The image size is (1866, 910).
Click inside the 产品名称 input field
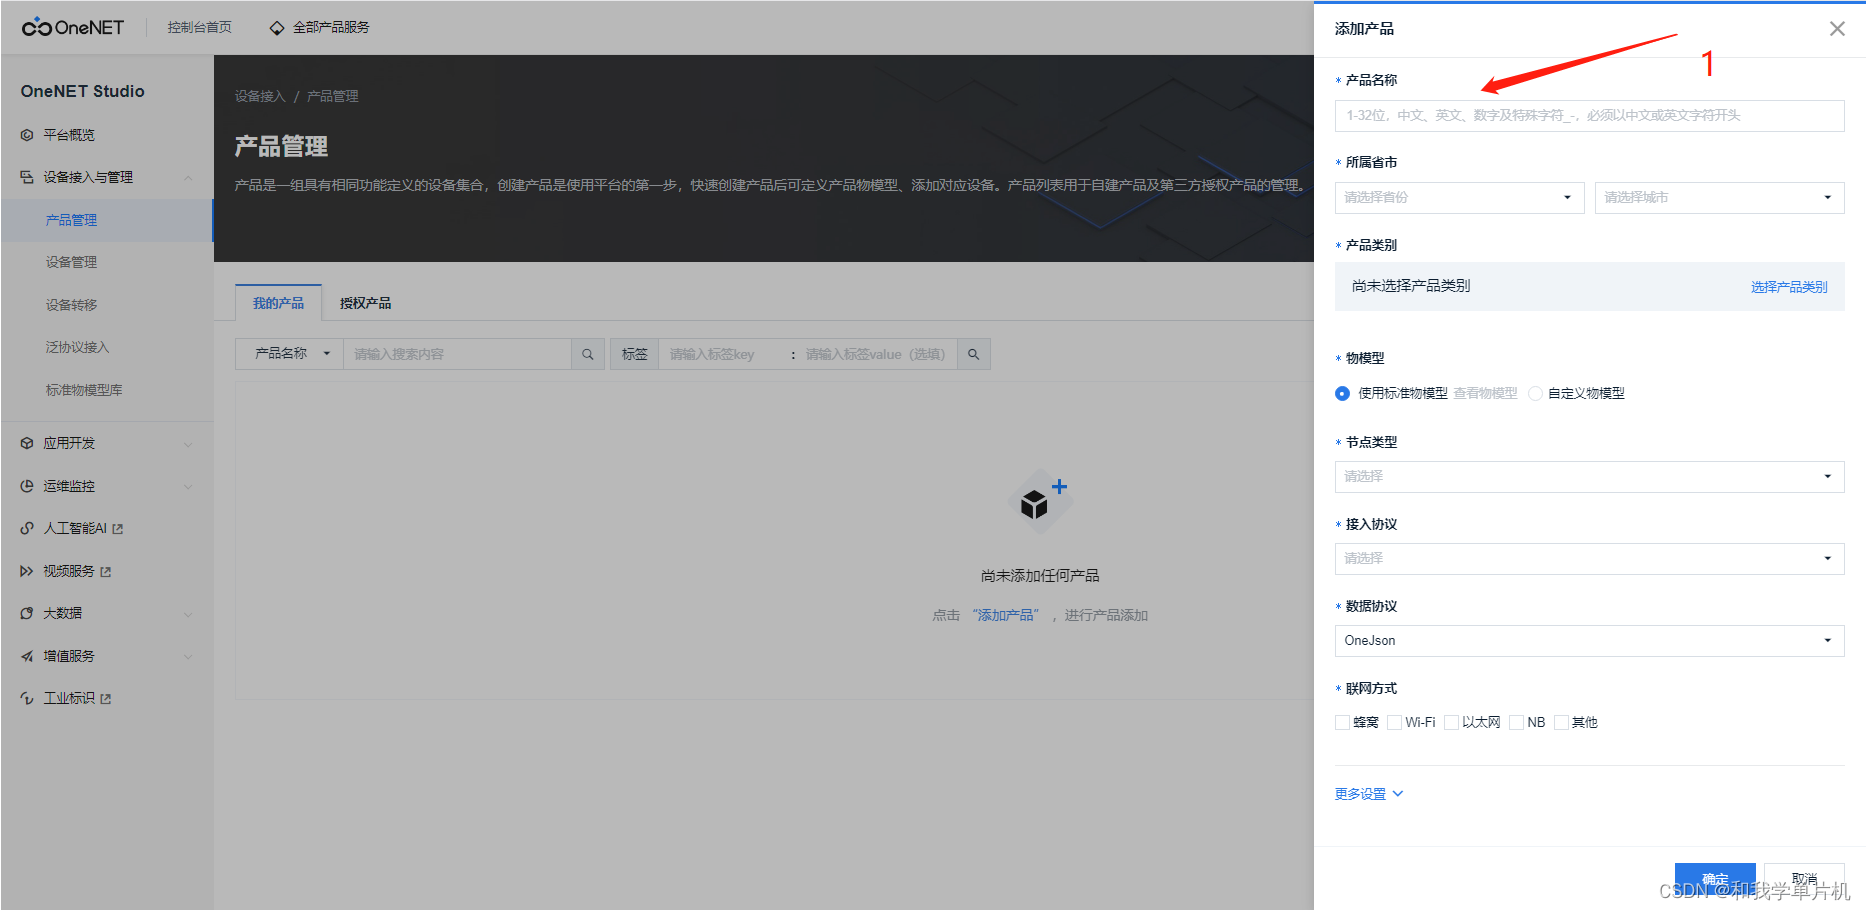[x=1589, y=115]
